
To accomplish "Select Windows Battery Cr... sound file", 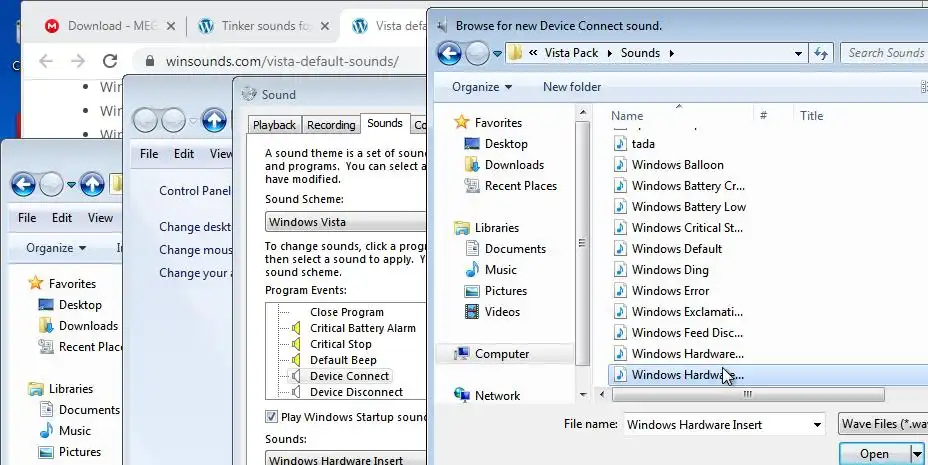I will pyautogui.click(x=688, y=186).
